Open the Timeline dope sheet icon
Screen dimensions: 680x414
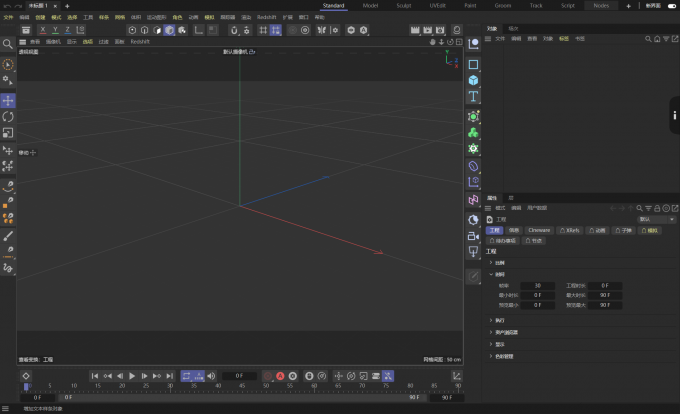click(457, 376)
